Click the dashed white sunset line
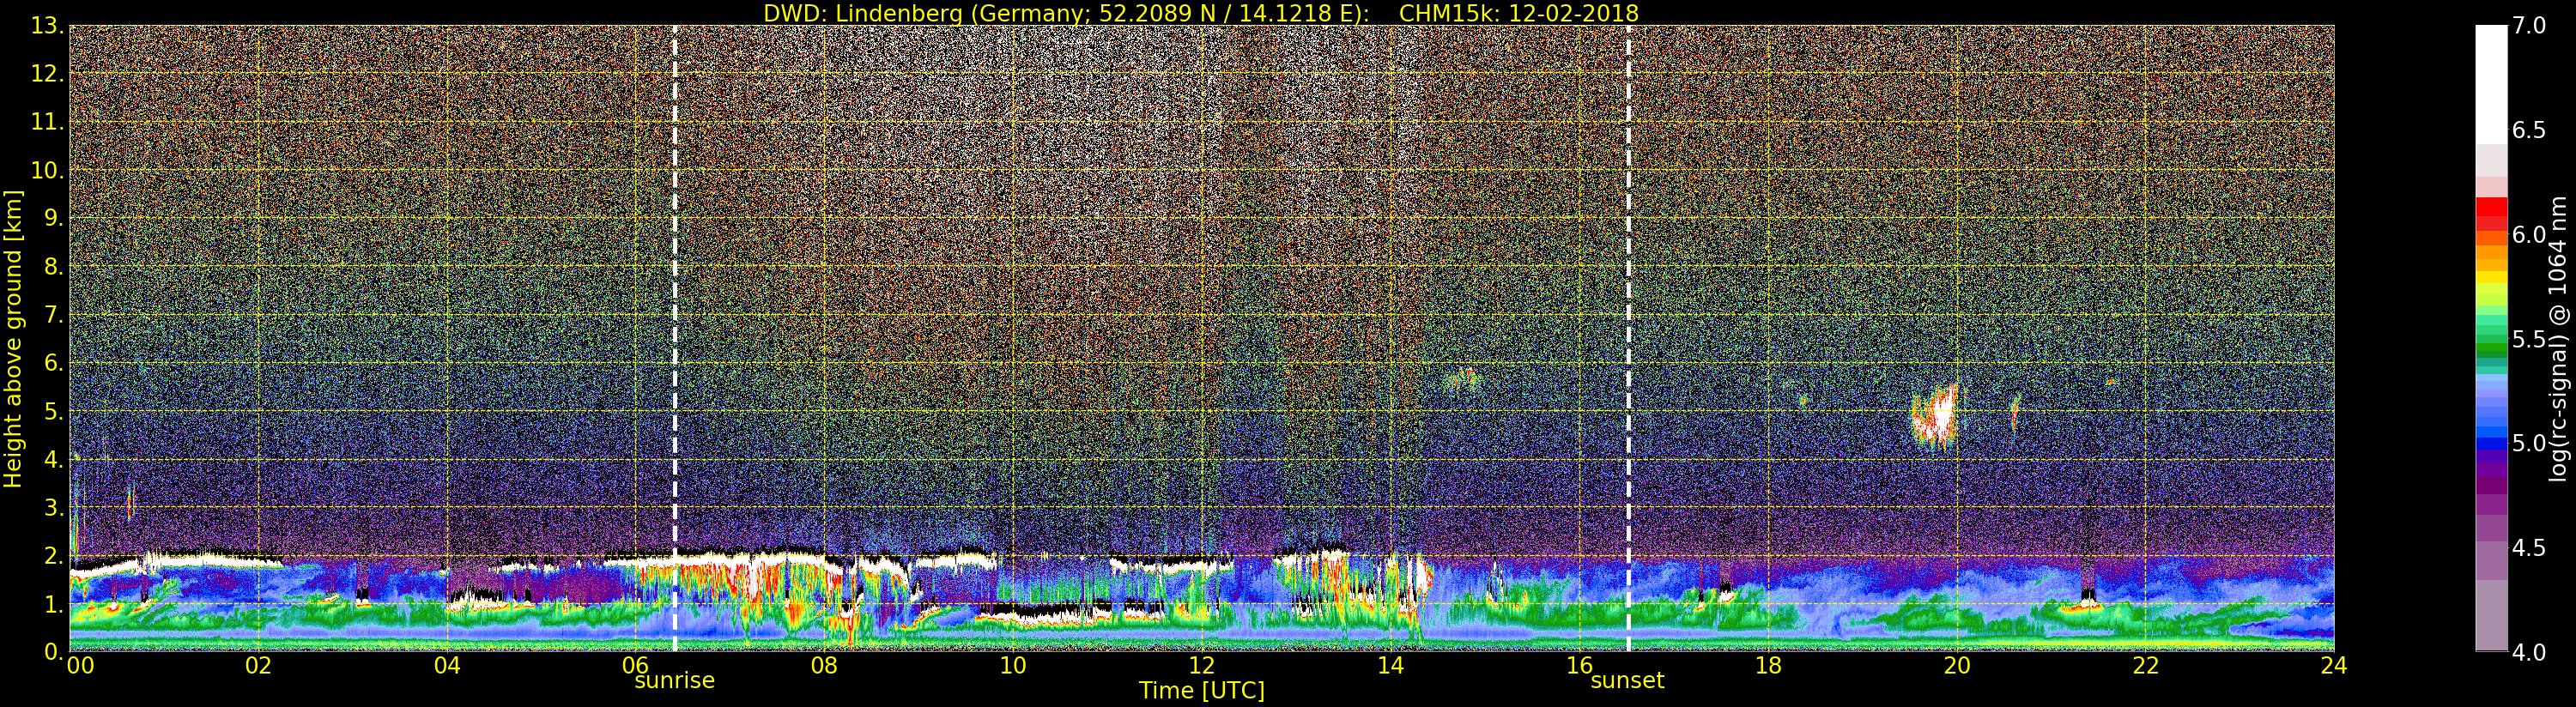The width and height of the screenshot is (2576, 707). click(x=1629, y=338)
